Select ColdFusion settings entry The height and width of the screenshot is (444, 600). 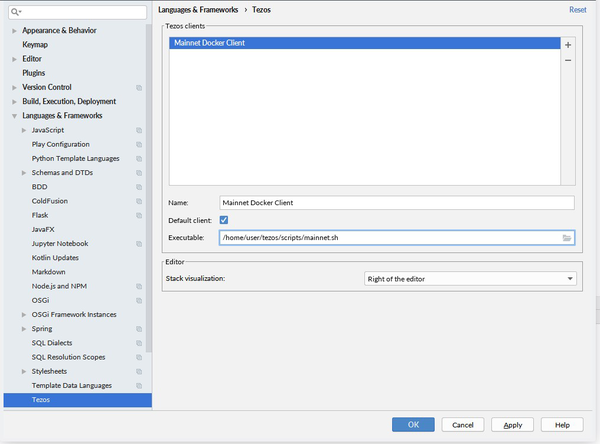pos(49,201)
